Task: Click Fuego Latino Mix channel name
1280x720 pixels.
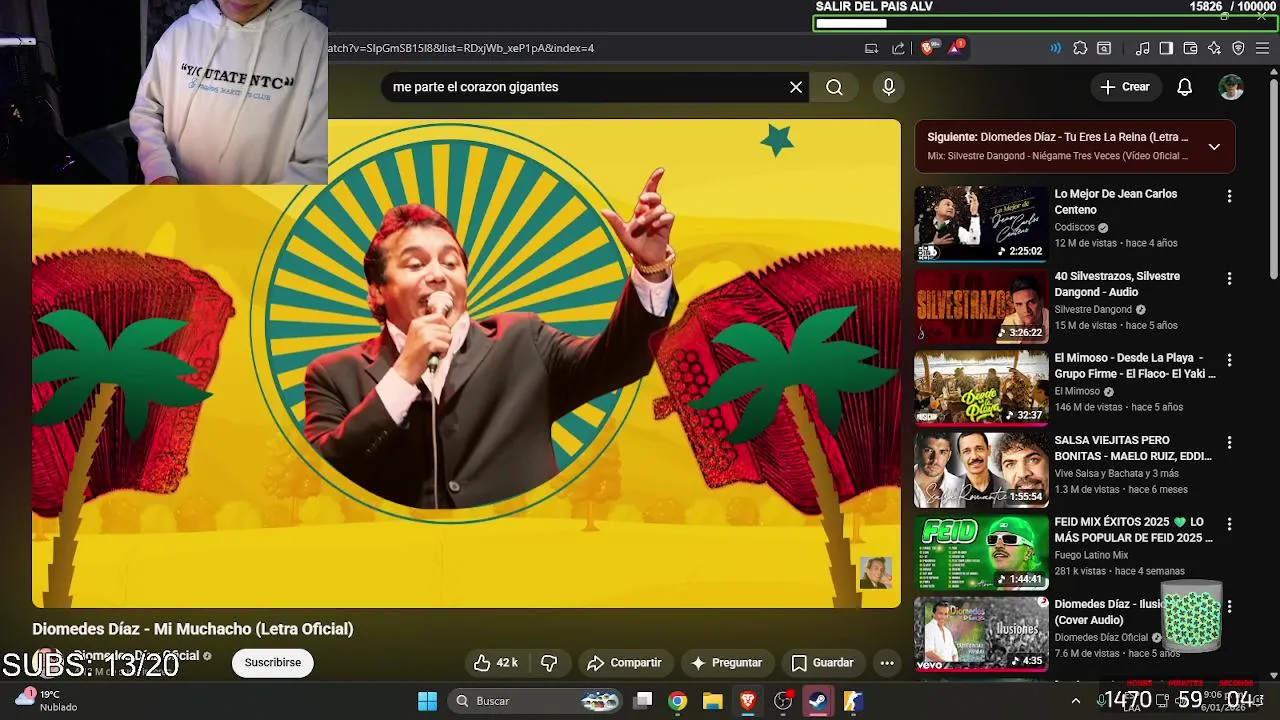Action: [x=1091, y=555]
